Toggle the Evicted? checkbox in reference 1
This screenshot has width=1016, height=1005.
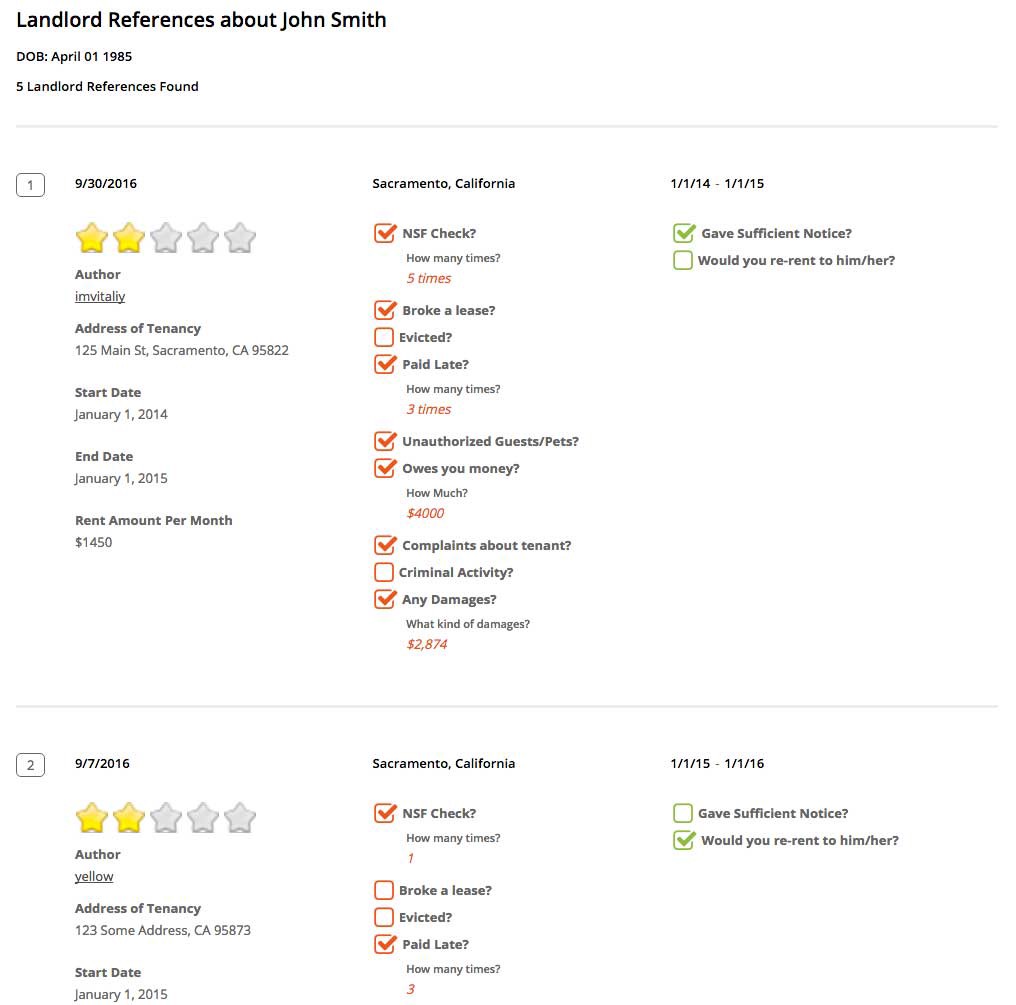coord(384,338)
